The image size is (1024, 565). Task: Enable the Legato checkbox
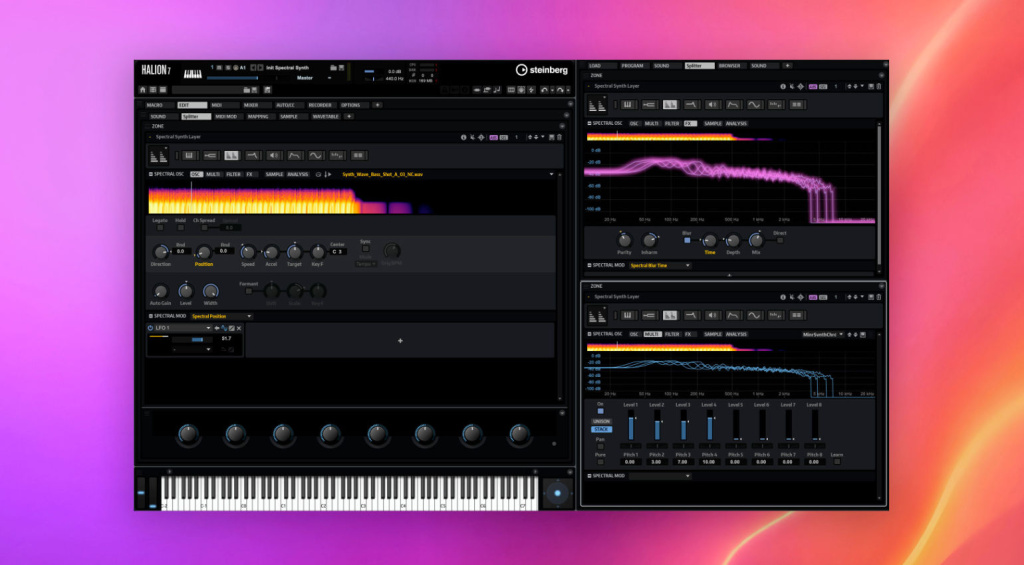160,227
